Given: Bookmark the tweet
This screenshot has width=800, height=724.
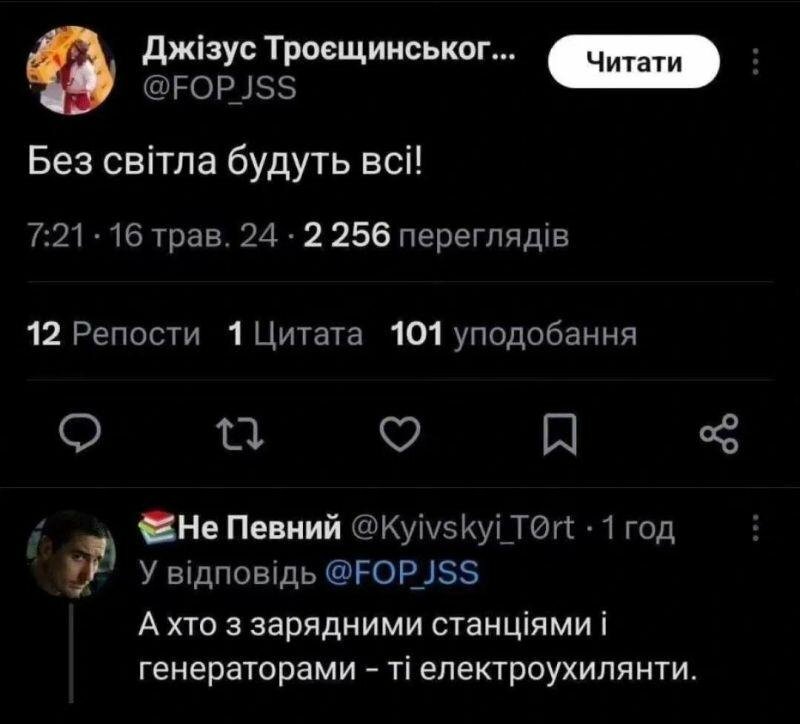Looking at the screenshot, I should click(560, 434).
